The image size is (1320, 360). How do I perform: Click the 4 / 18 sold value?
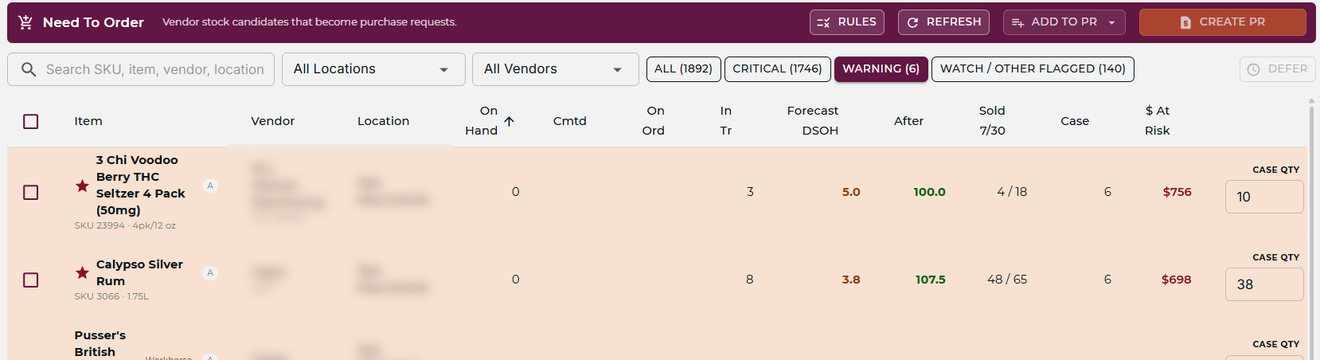(1012, 192)
